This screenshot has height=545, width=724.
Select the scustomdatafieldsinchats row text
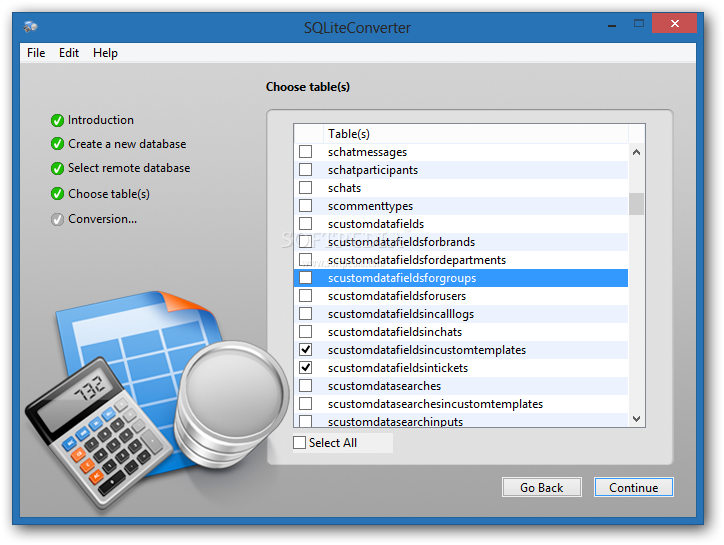[395, 332]
